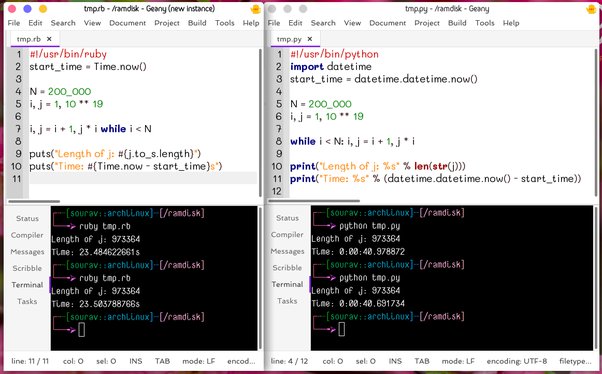Switch to Messages tab in tmp.py window
The height and width of the screenshot is (374, 602).
pyautogui.click(x=287, y=252)
